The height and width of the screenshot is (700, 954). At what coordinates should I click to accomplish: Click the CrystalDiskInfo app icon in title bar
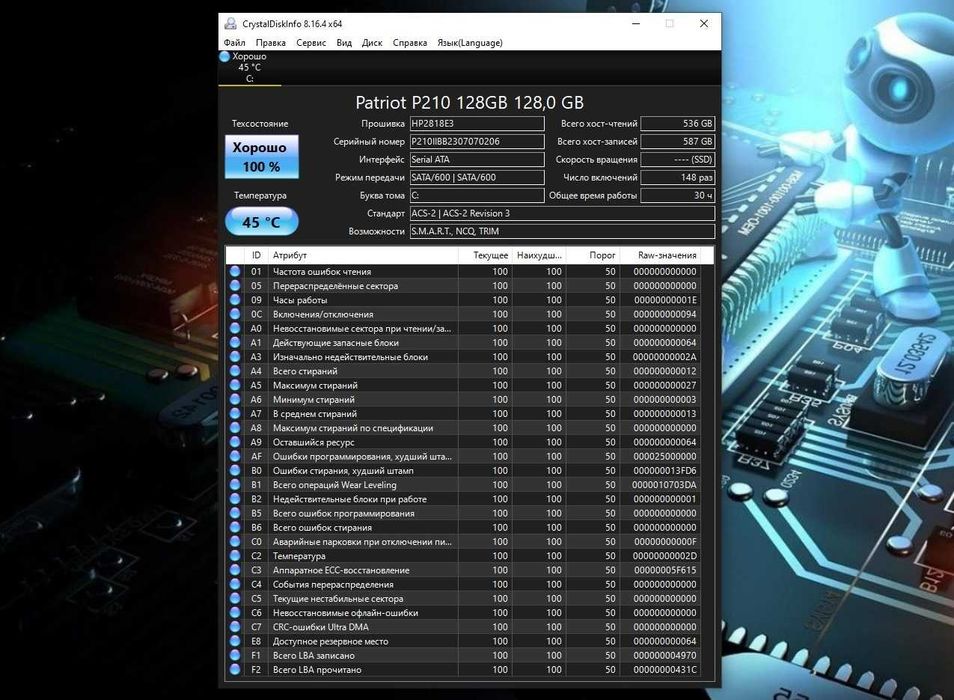pos(231,24)
